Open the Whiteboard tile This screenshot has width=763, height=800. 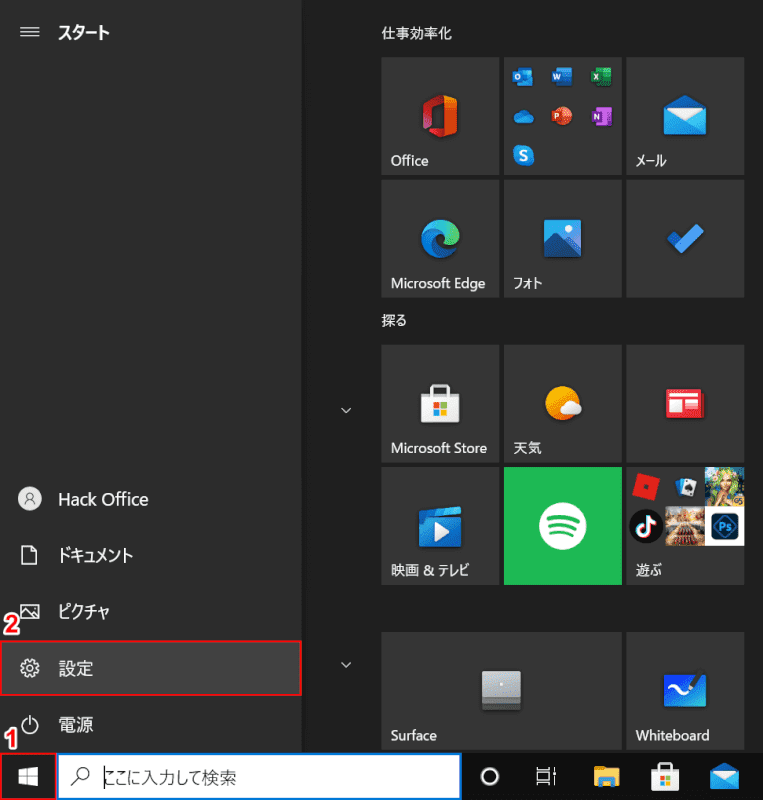(x=685, y=691)
